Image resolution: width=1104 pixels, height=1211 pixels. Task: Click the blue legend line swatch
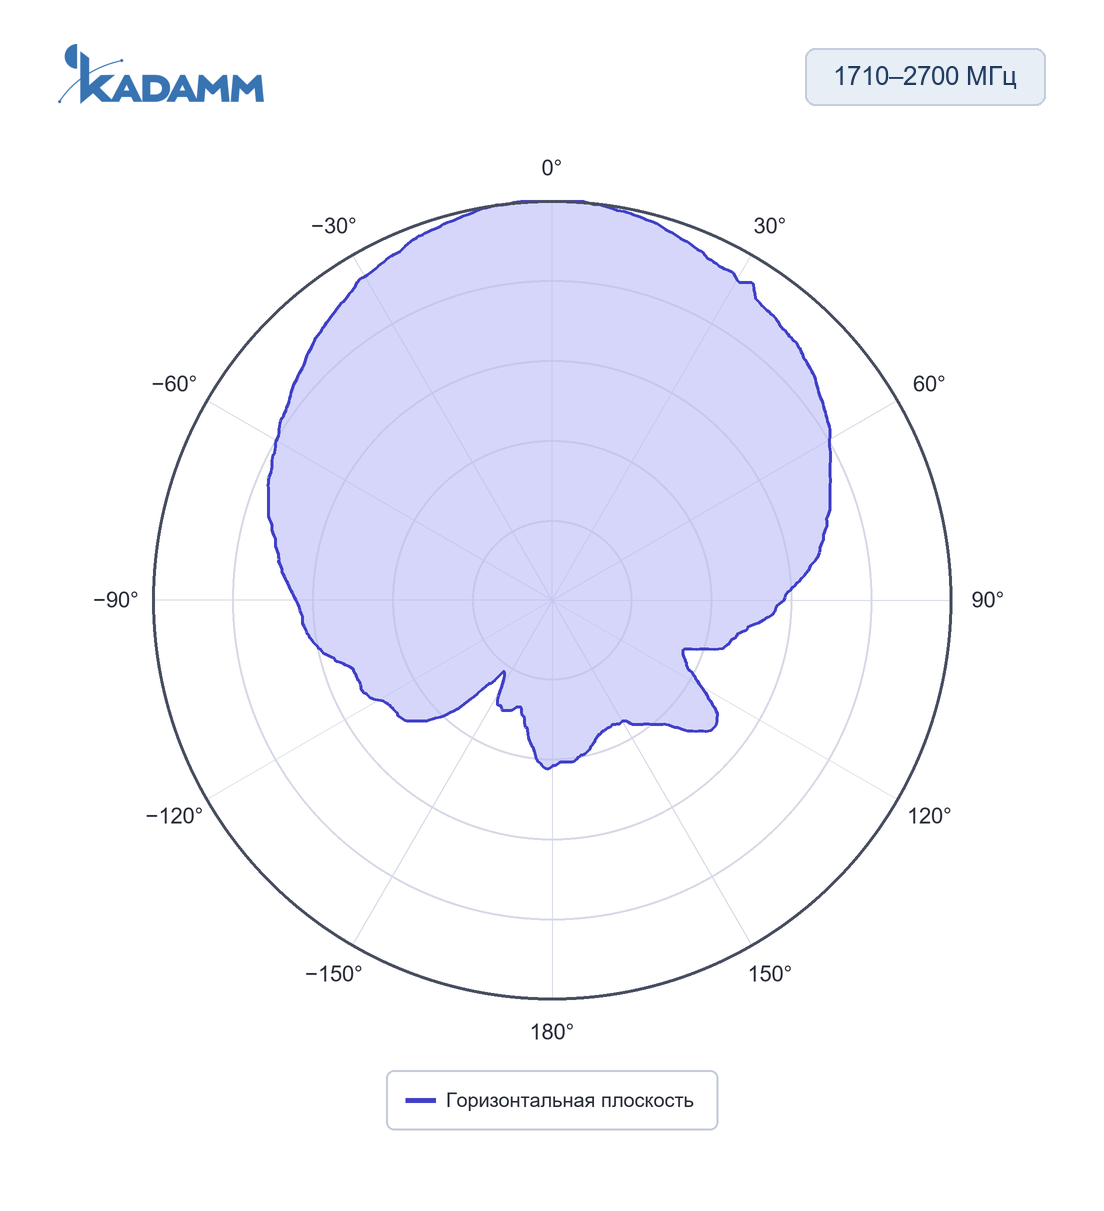420,1100
